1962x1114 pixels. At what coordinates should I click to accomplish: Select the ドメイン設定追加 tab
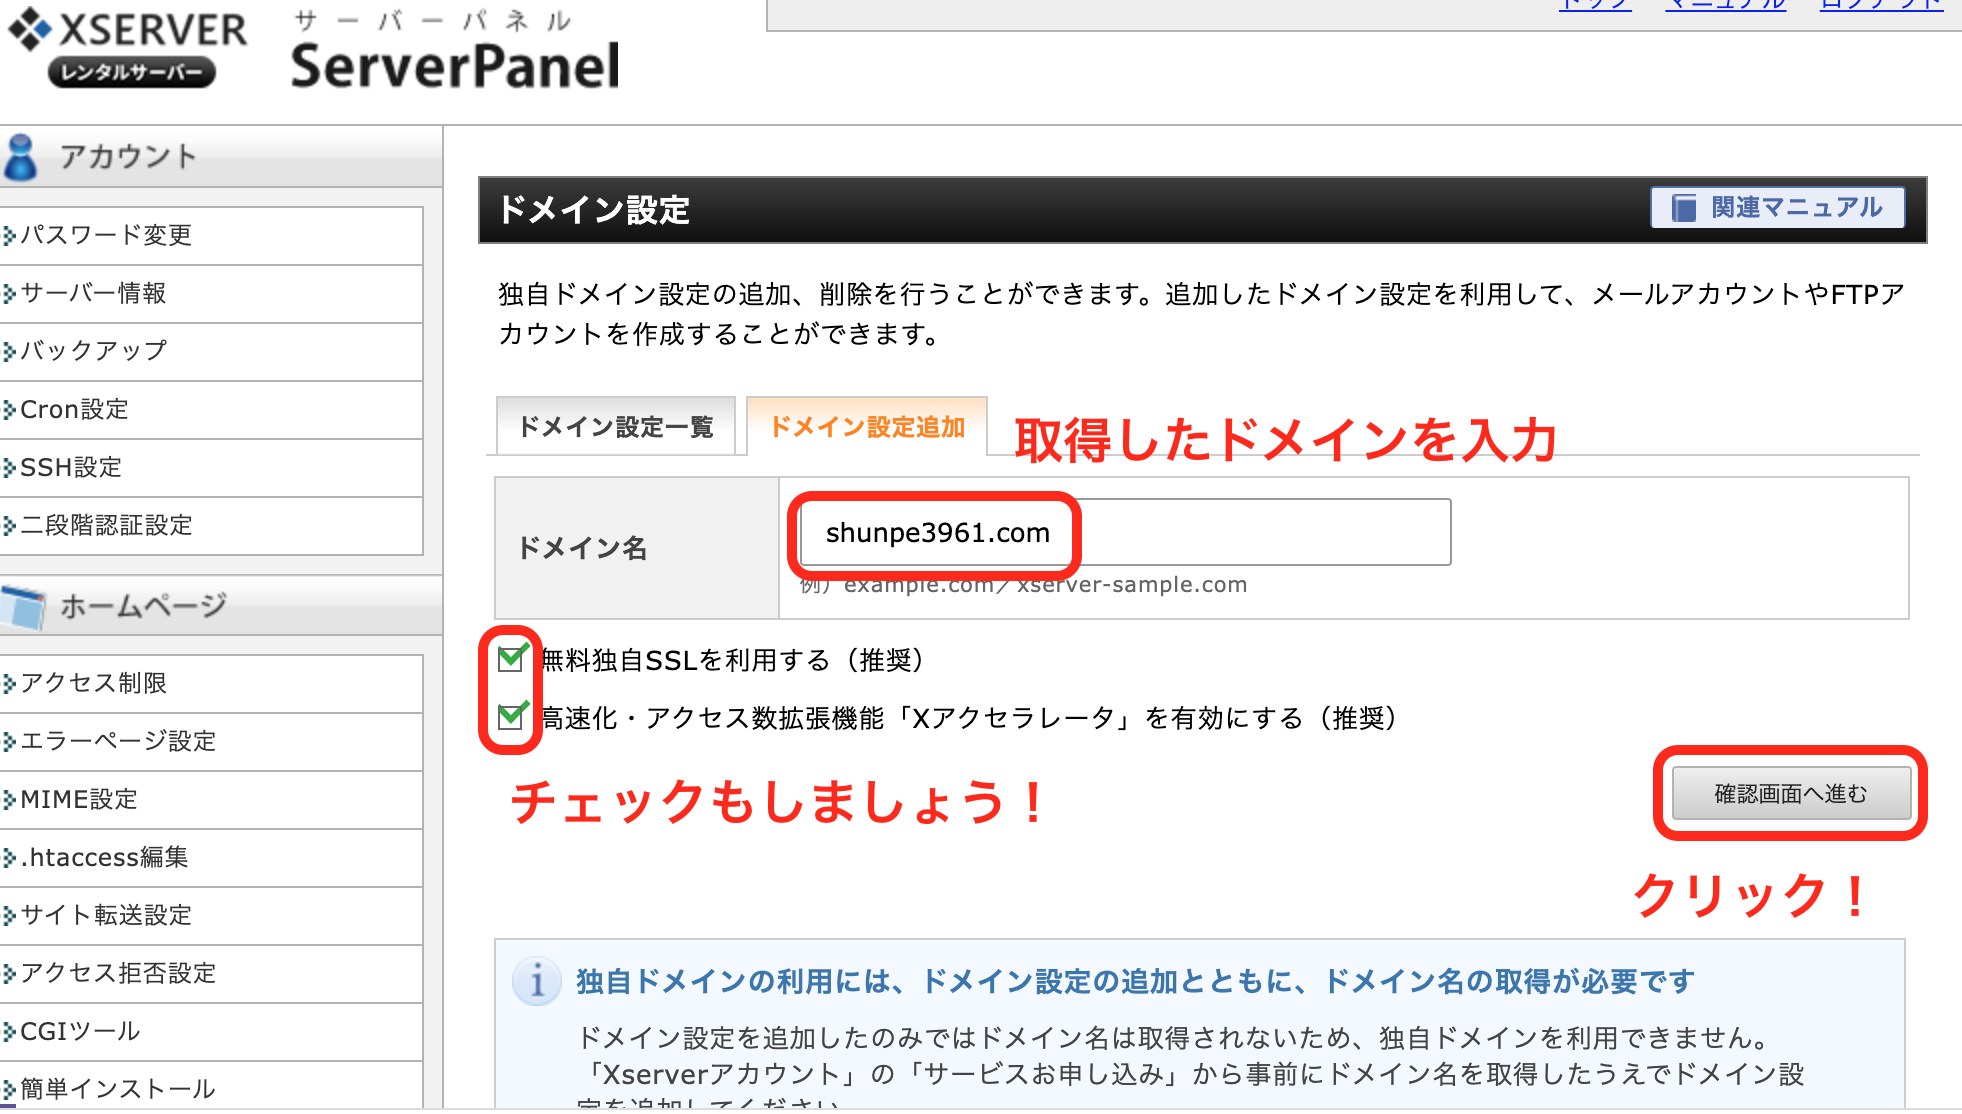[867, 427]
